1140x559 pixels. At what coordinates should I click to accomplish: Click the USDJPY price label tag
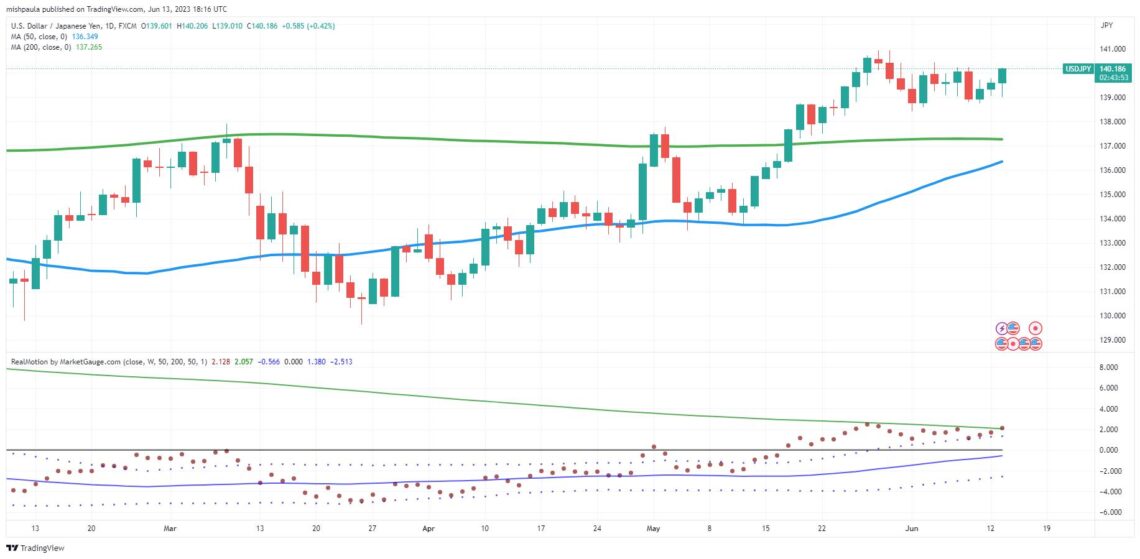point(1078,68)
